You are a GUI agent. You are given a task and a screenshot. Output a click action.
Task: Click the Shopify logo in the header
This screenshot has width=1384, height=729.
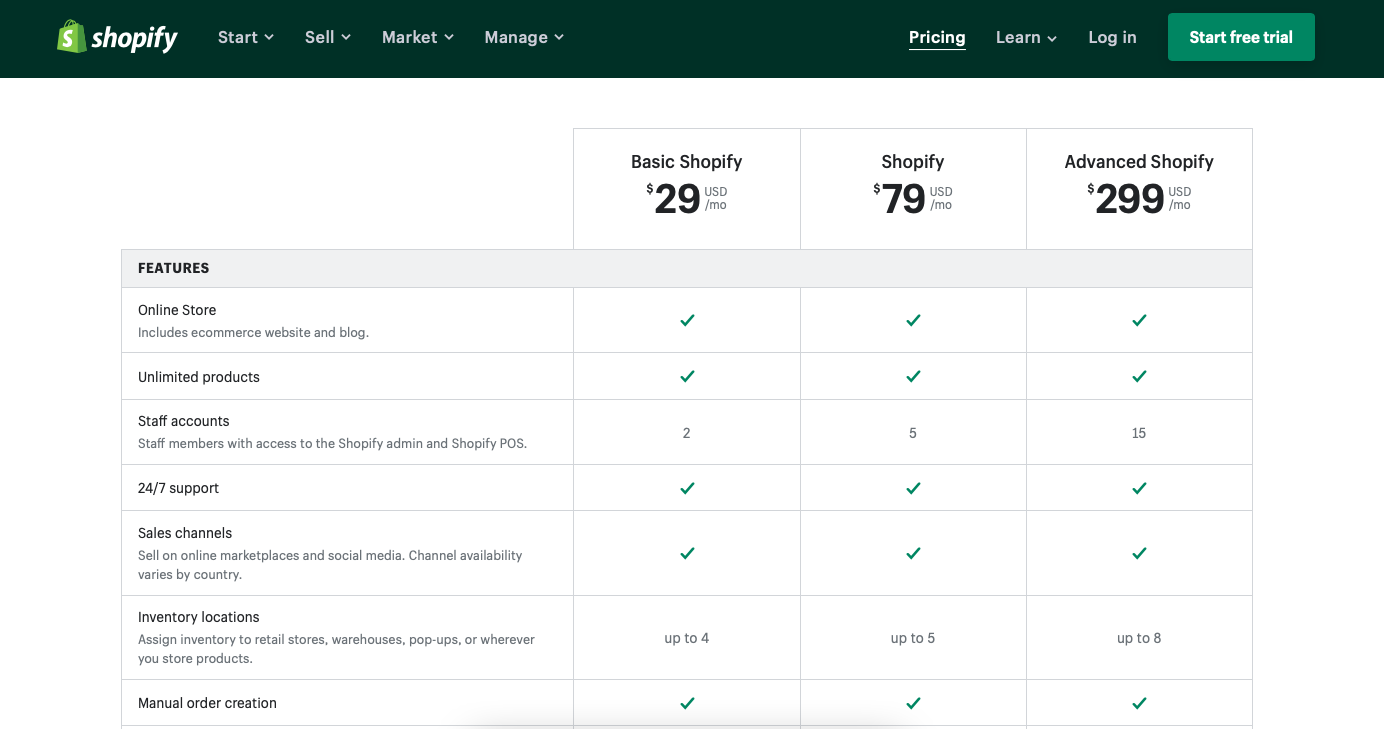117,37
